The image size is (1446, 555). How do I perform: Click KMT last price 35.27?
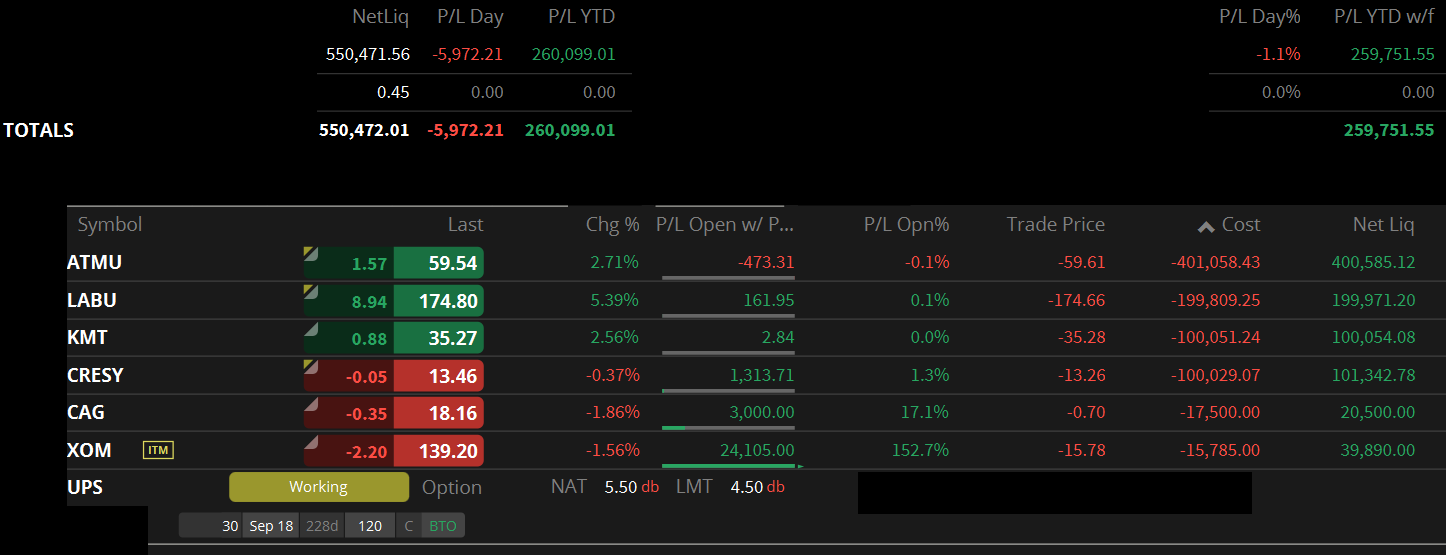tap(439, 338)
